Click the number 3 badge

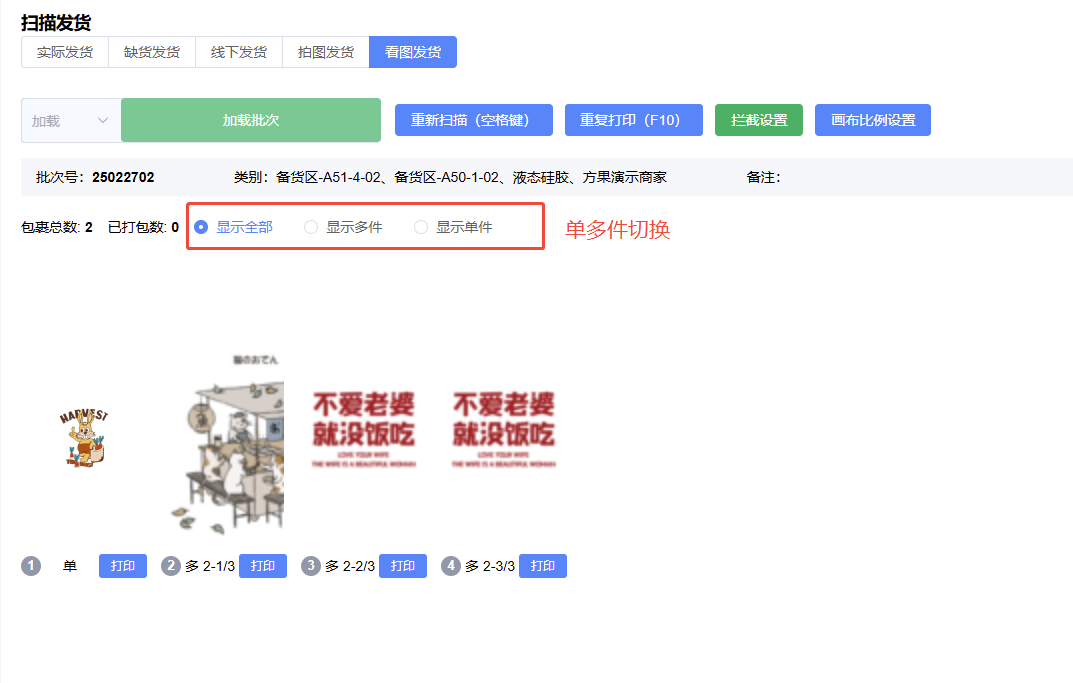pyautogui.click(x=311, y=566)
